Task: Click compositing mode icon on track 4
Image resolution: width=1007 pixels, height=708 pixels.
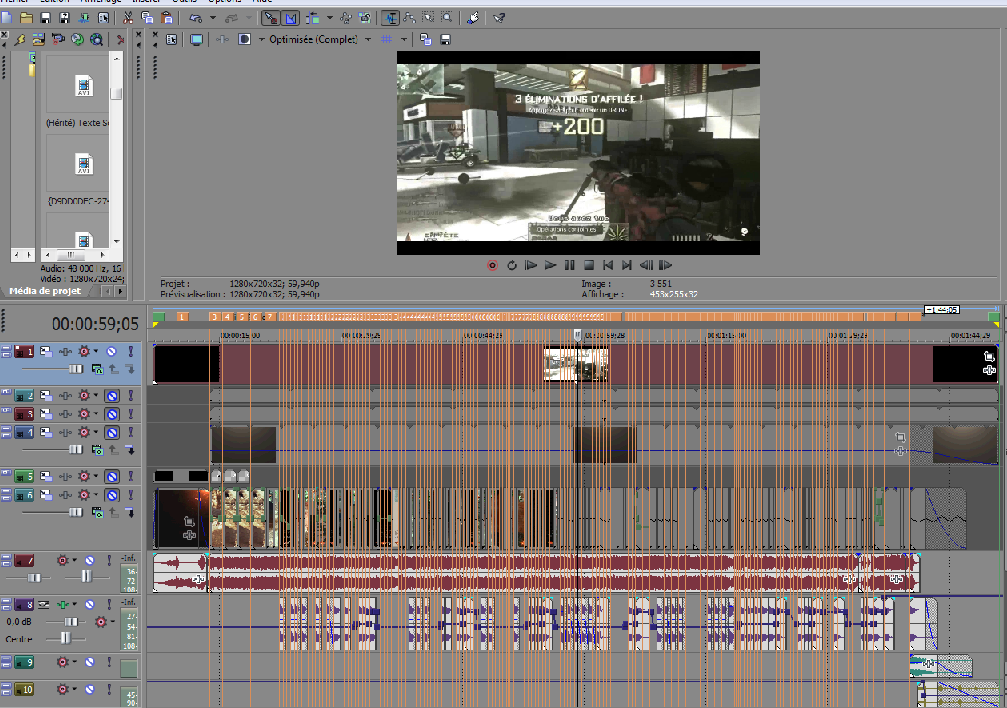Action: click(97, 450)
